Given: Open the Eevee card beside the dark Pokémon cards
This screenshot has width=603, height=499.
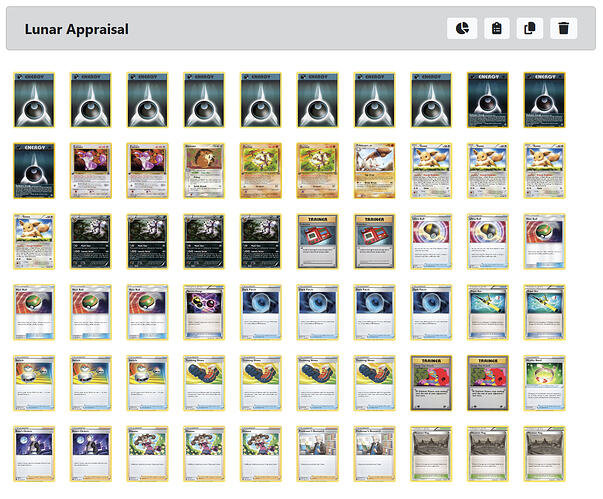Looking at the screenshot, I should point(34,241).
